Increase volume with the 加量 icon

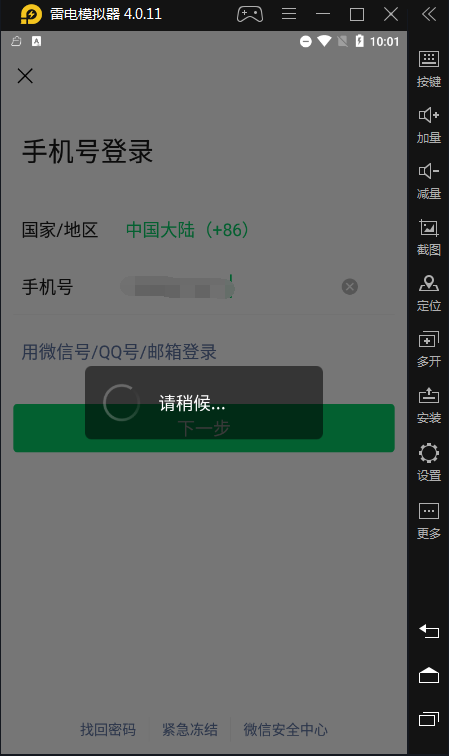tap(428, 125)
